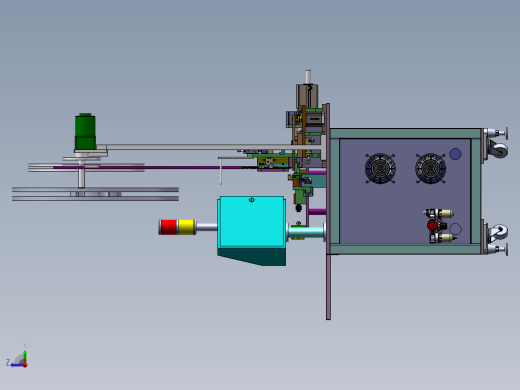Viewport: 520px width, 390px height.
Task: Click the largest reel disc at bottom left
Action: [95, 194]
